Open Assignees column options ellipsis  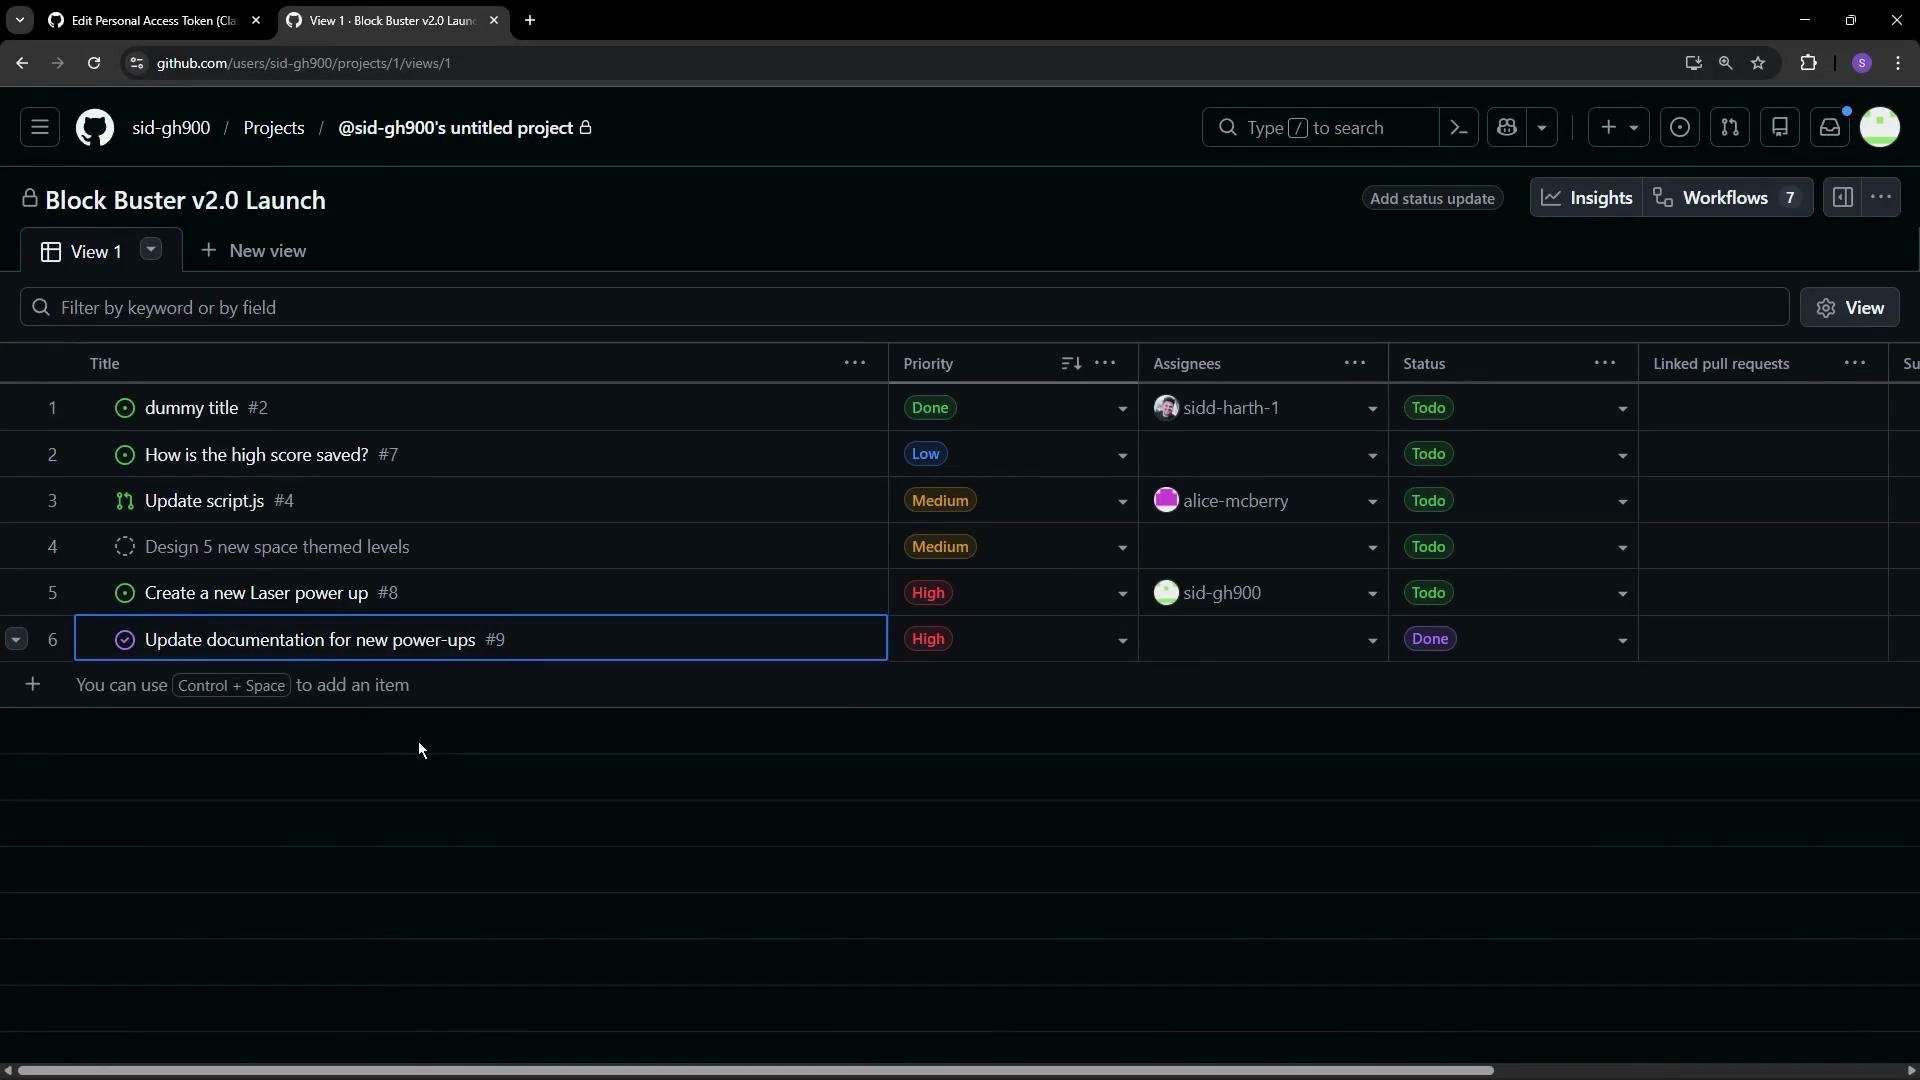pyautogui.click(x=1355, y=363)
